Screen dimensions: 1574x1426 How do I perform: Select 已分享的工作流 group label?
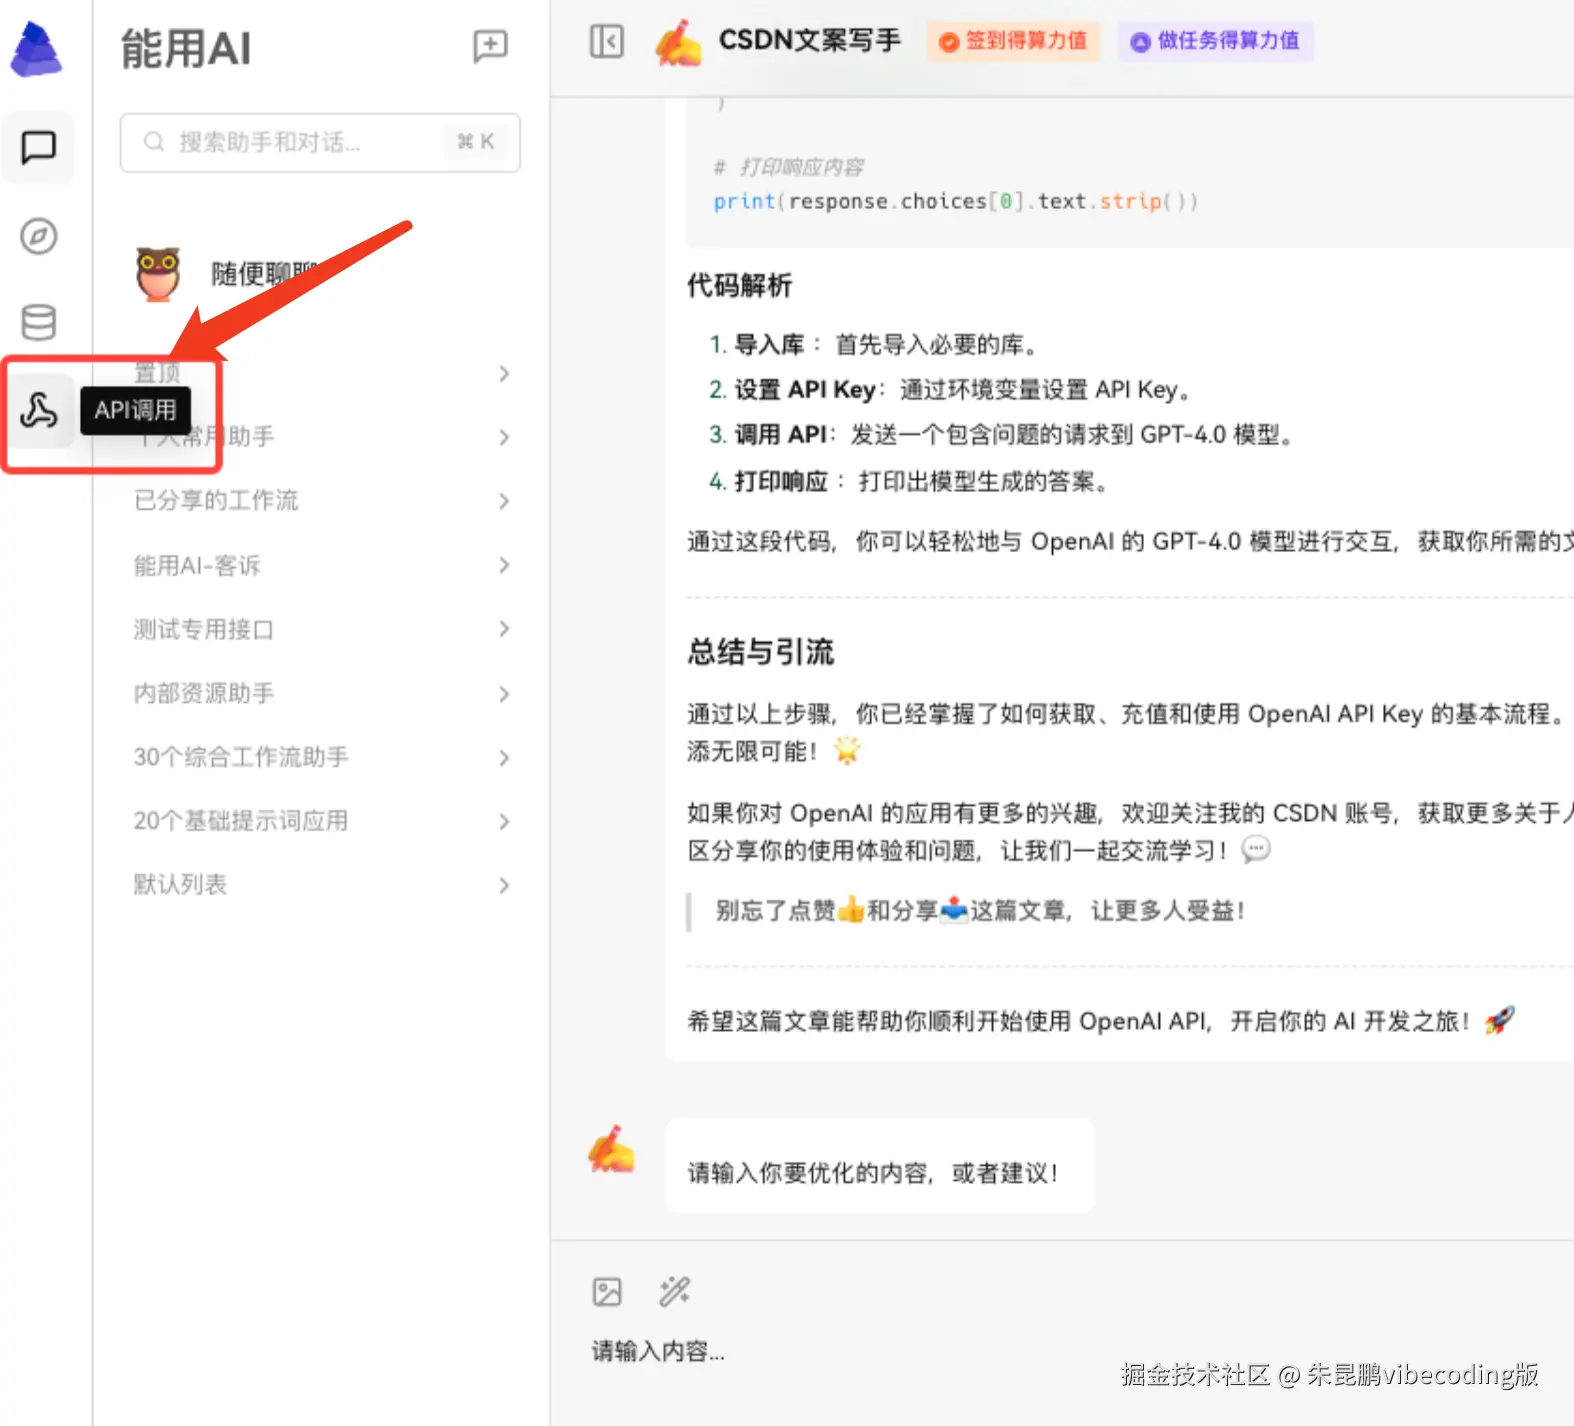(x=216, y=500)
